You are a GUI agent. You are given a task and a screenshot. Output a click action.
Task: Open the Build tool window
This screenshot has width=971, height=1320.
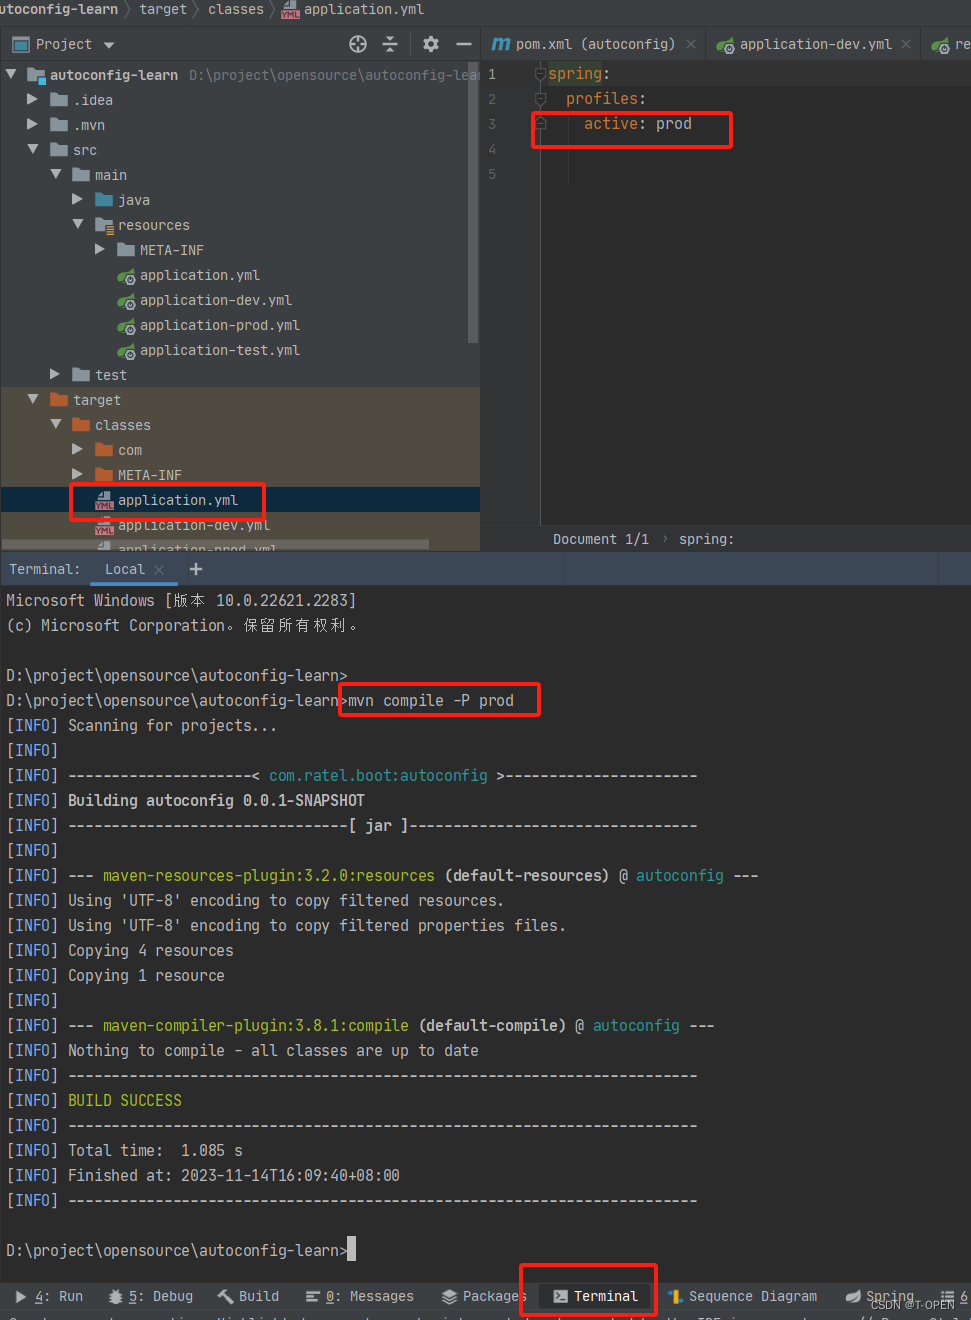(249, 1296)
